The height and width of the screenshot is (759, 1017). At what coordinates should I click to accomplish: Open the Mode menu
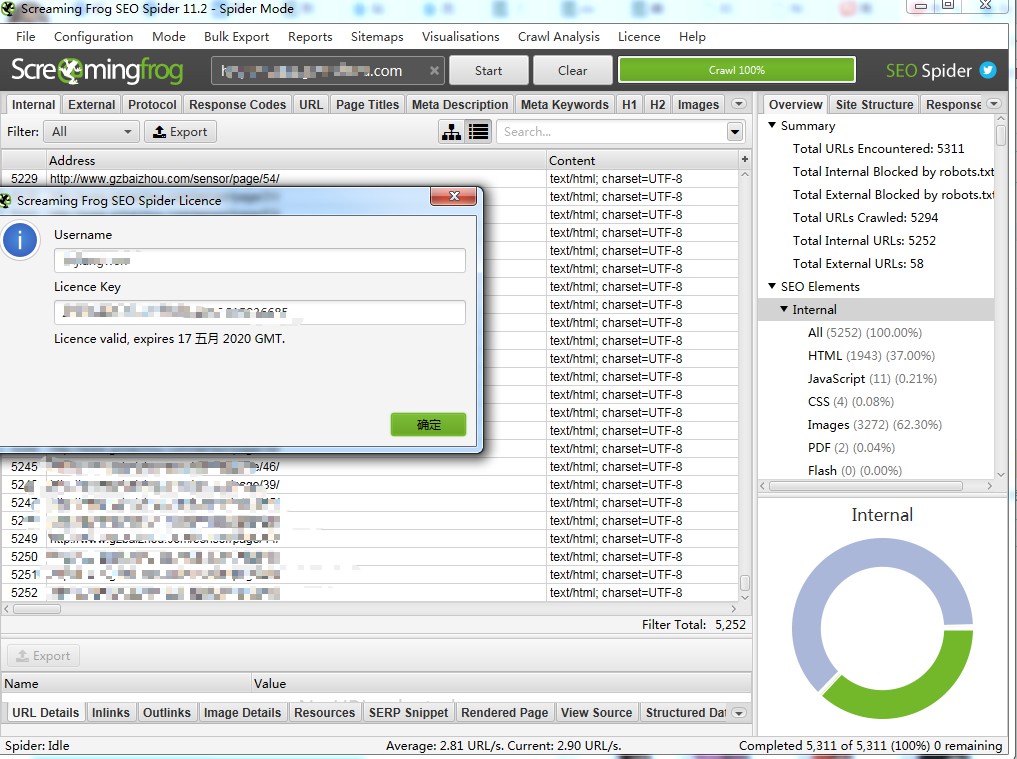coord(169,36)
